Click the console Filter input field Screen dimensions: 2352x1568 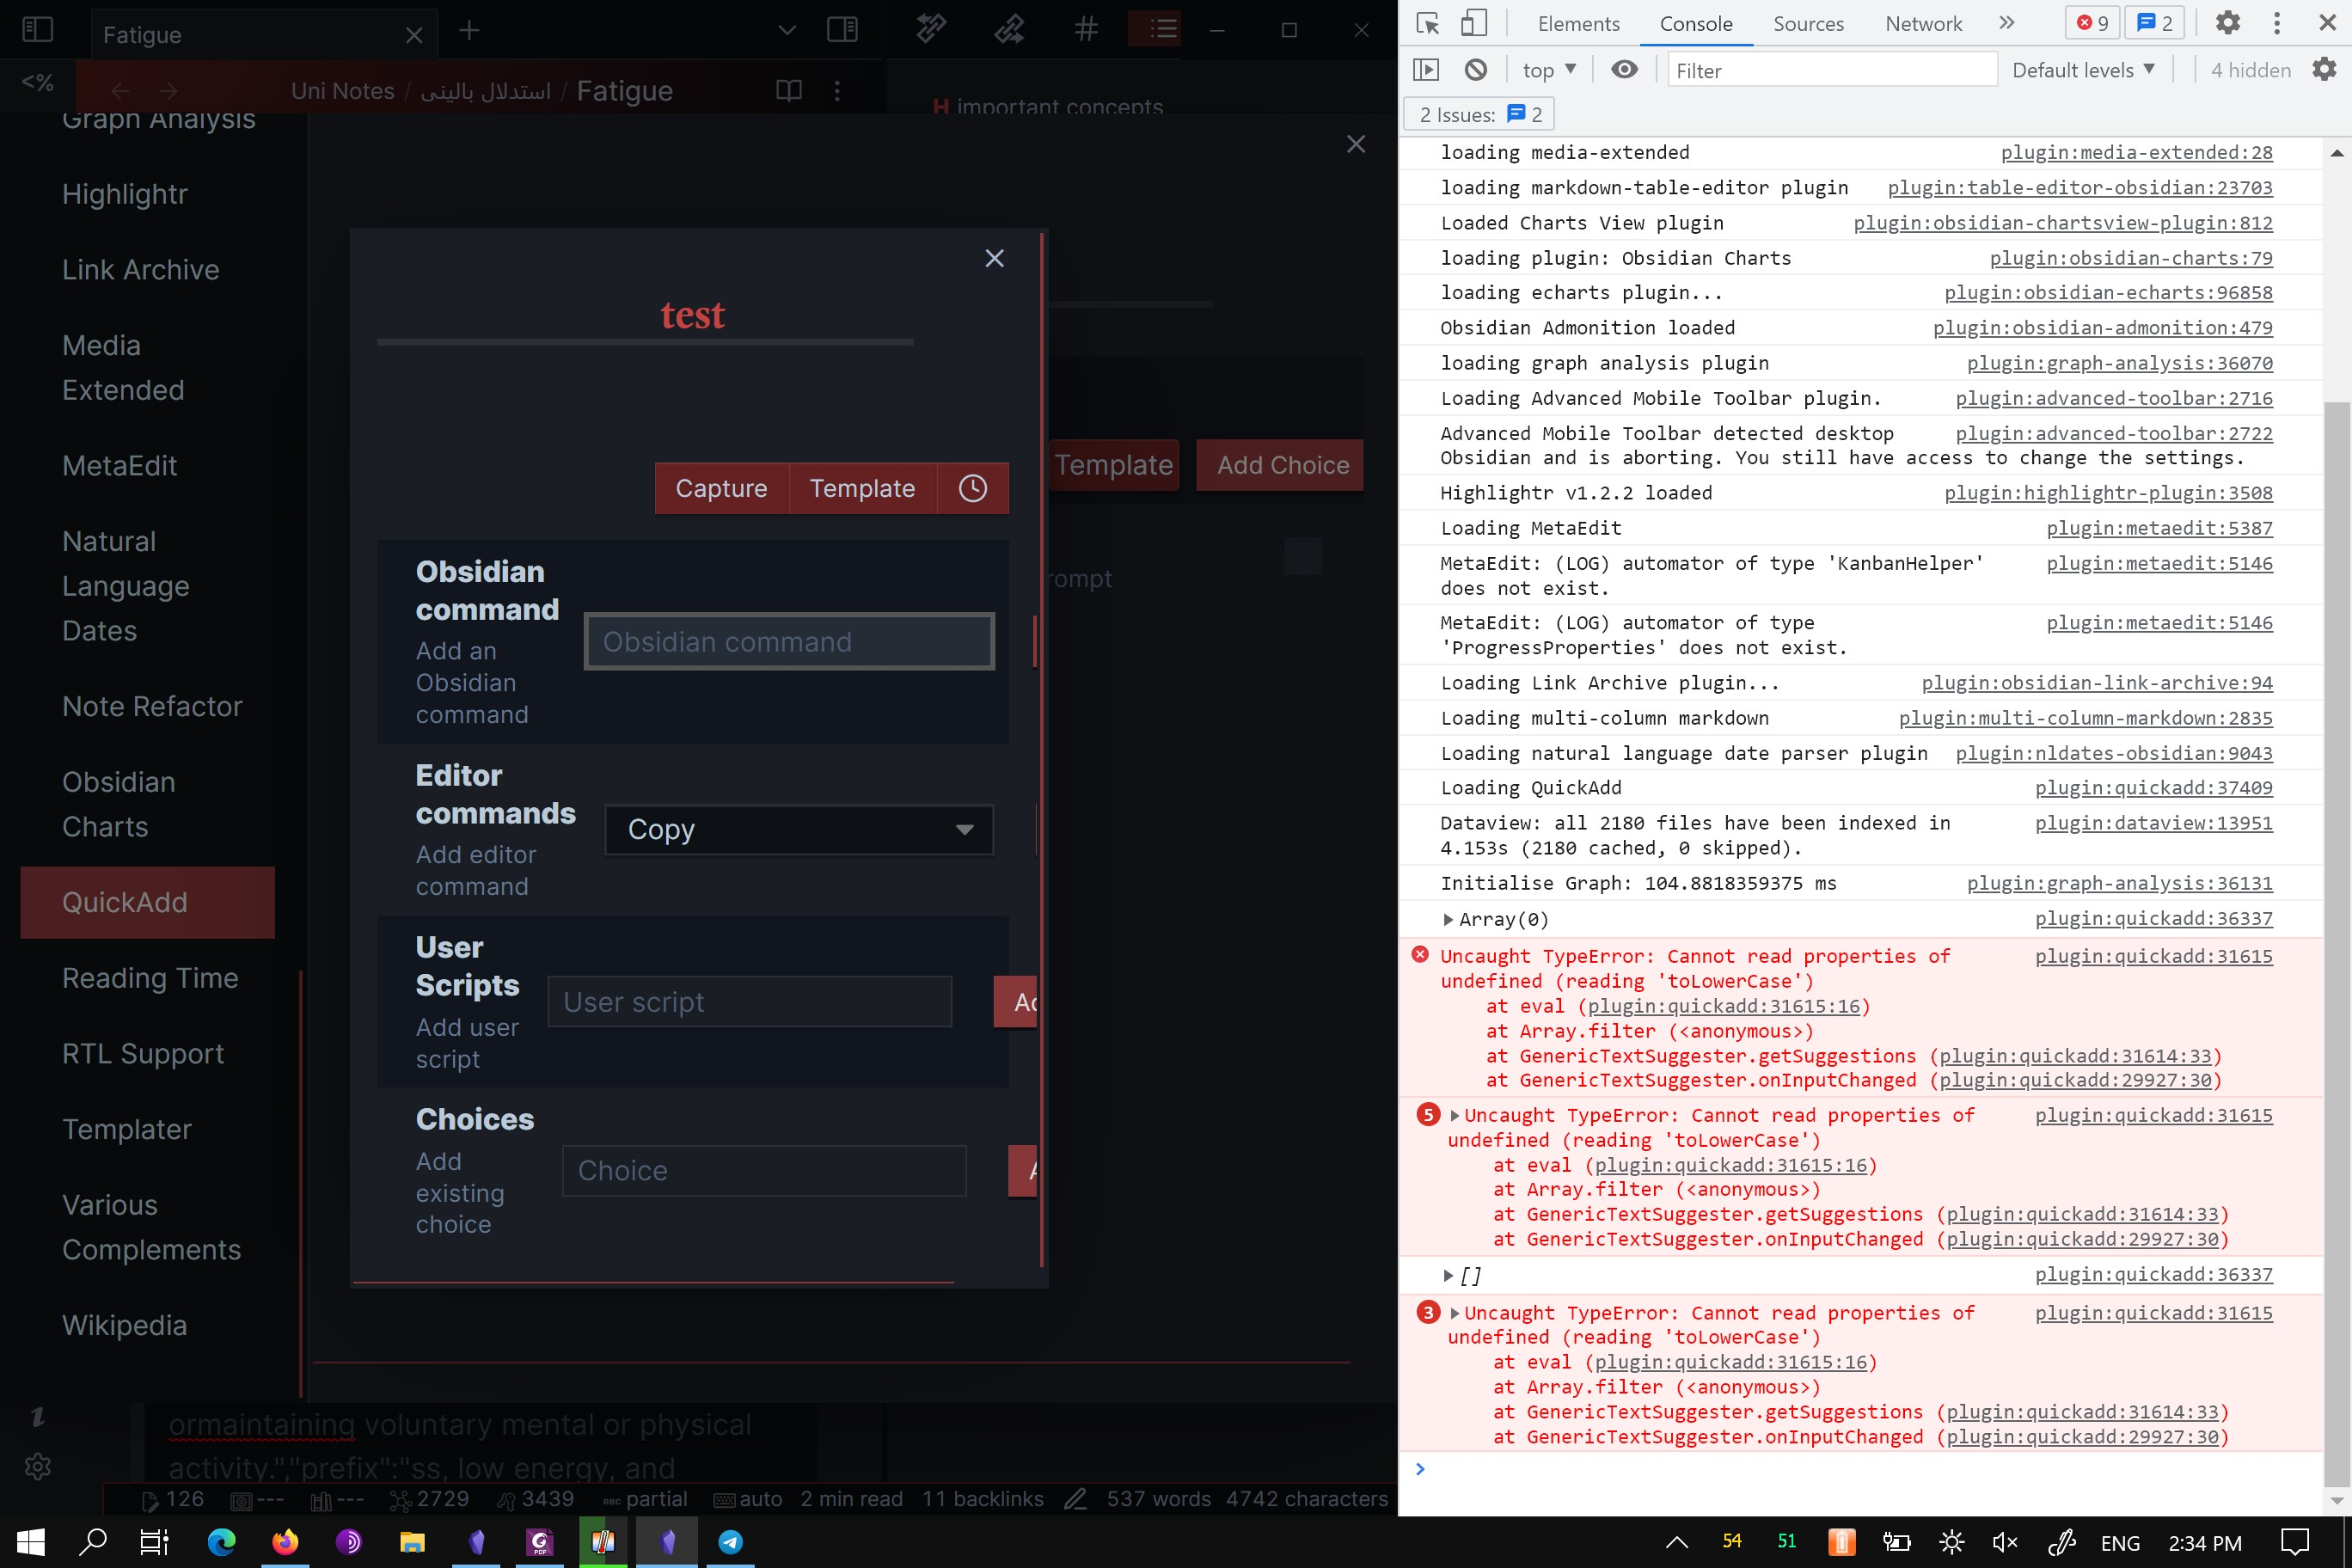(x=1832, y=70)
